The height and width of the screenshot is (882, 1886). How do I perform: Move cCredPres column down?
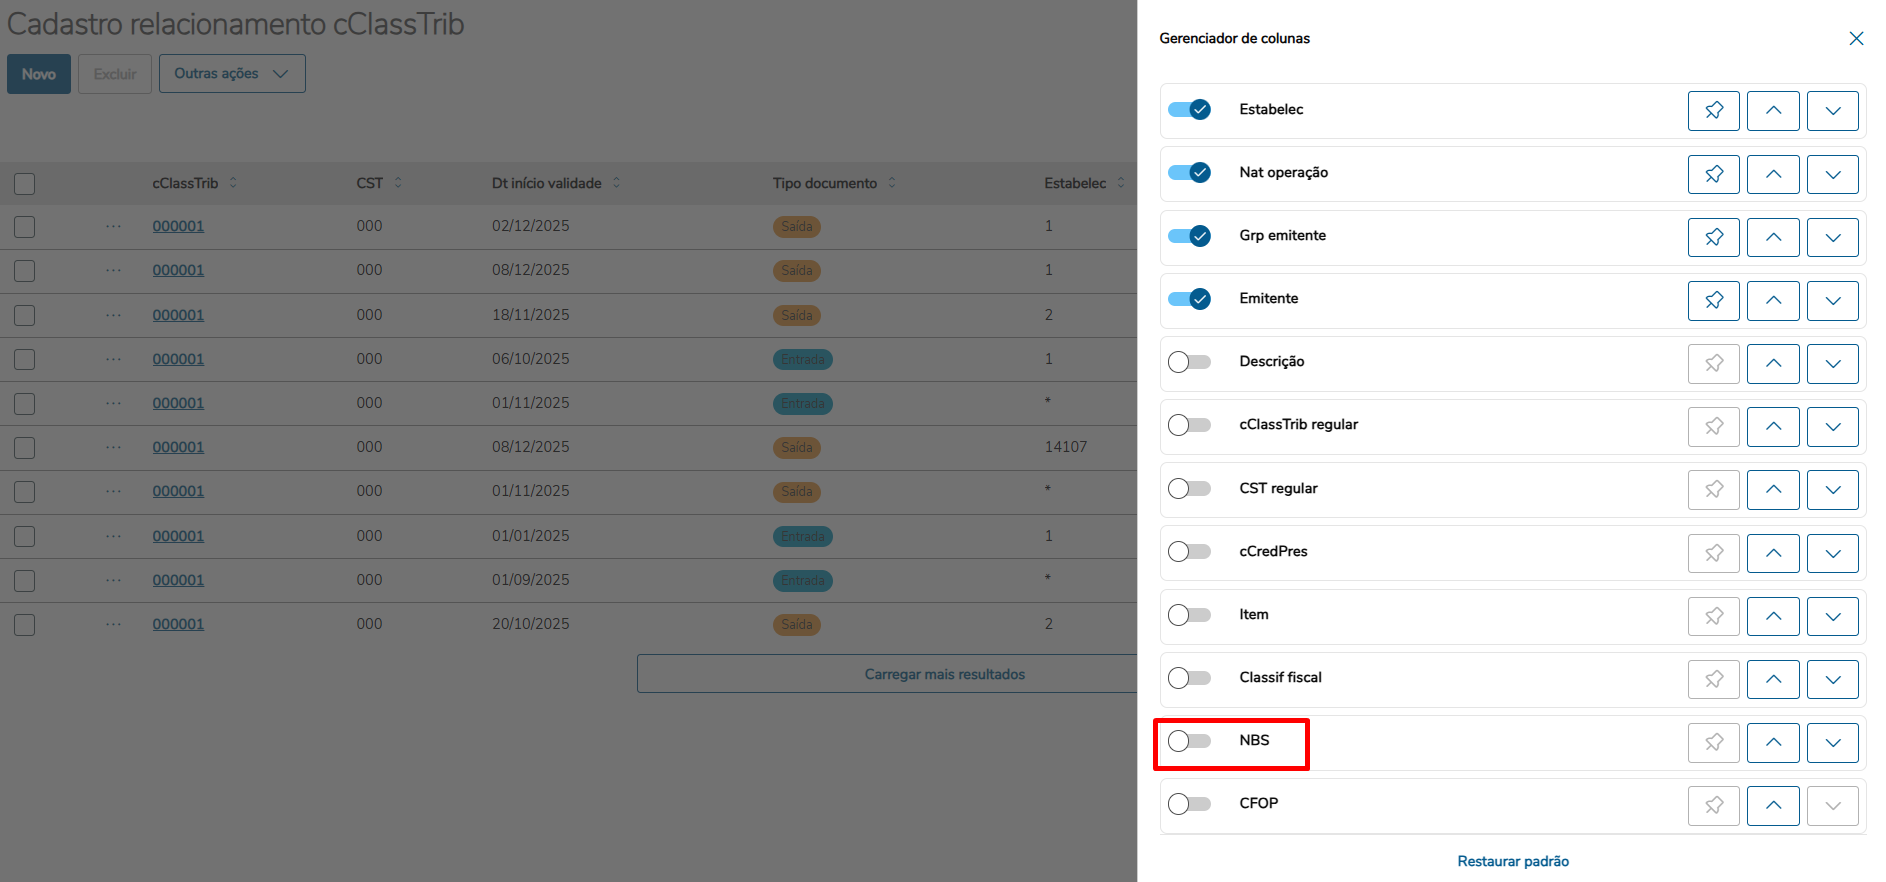1832,552
